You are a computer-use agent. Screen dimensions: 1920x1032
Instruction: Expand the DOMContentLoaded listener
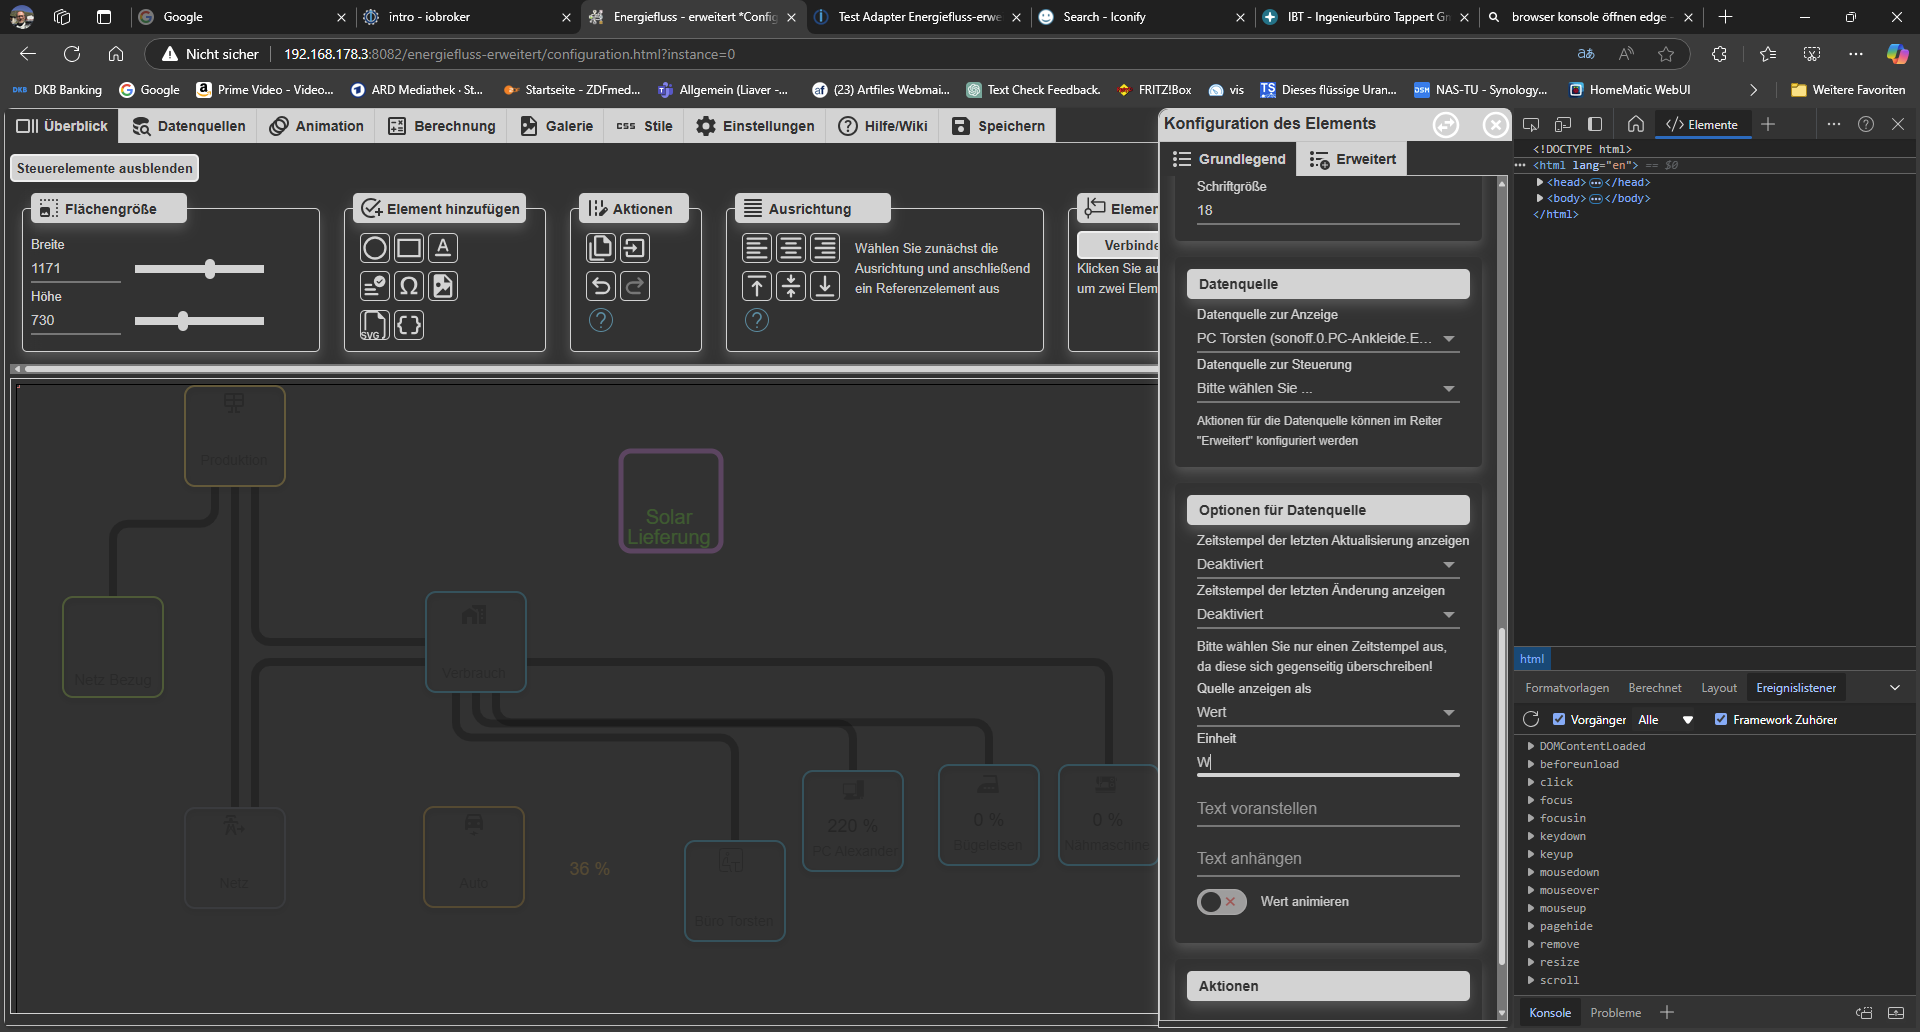tap(1531, 746)
